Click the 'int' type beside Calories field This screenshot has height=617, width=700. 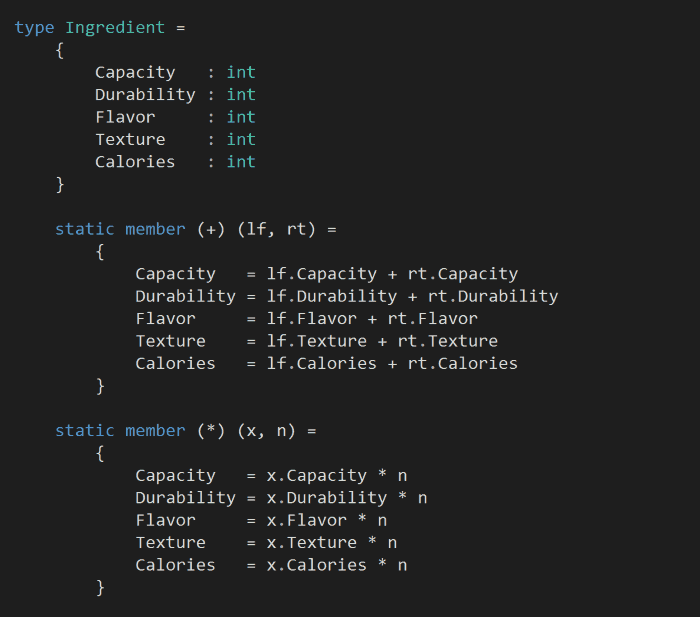pos(241,161)
